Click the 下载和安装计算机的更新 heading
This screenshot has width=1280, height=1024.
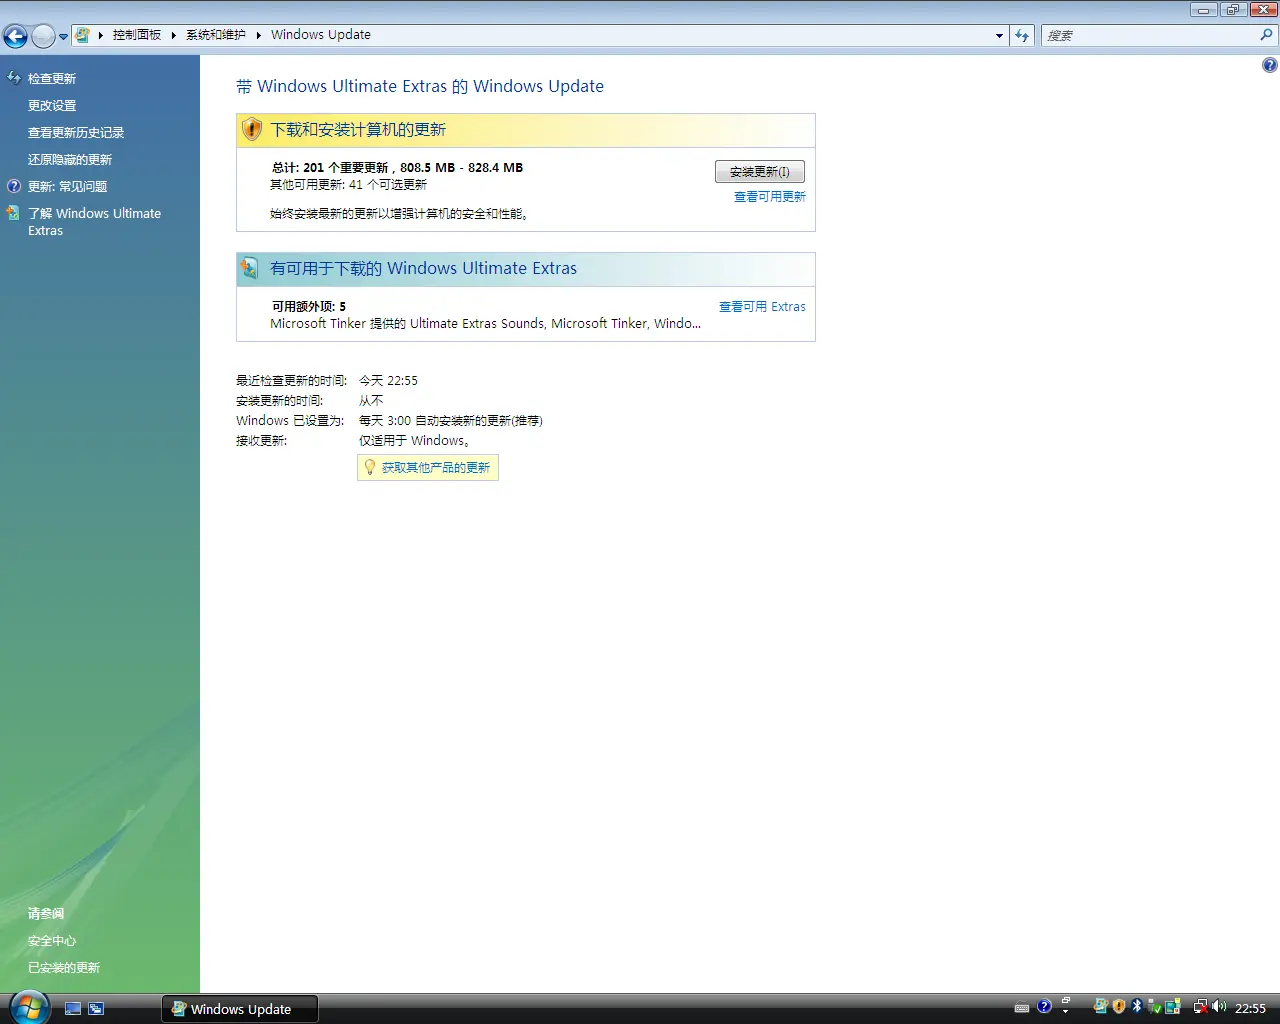click(x=358, y=130)
